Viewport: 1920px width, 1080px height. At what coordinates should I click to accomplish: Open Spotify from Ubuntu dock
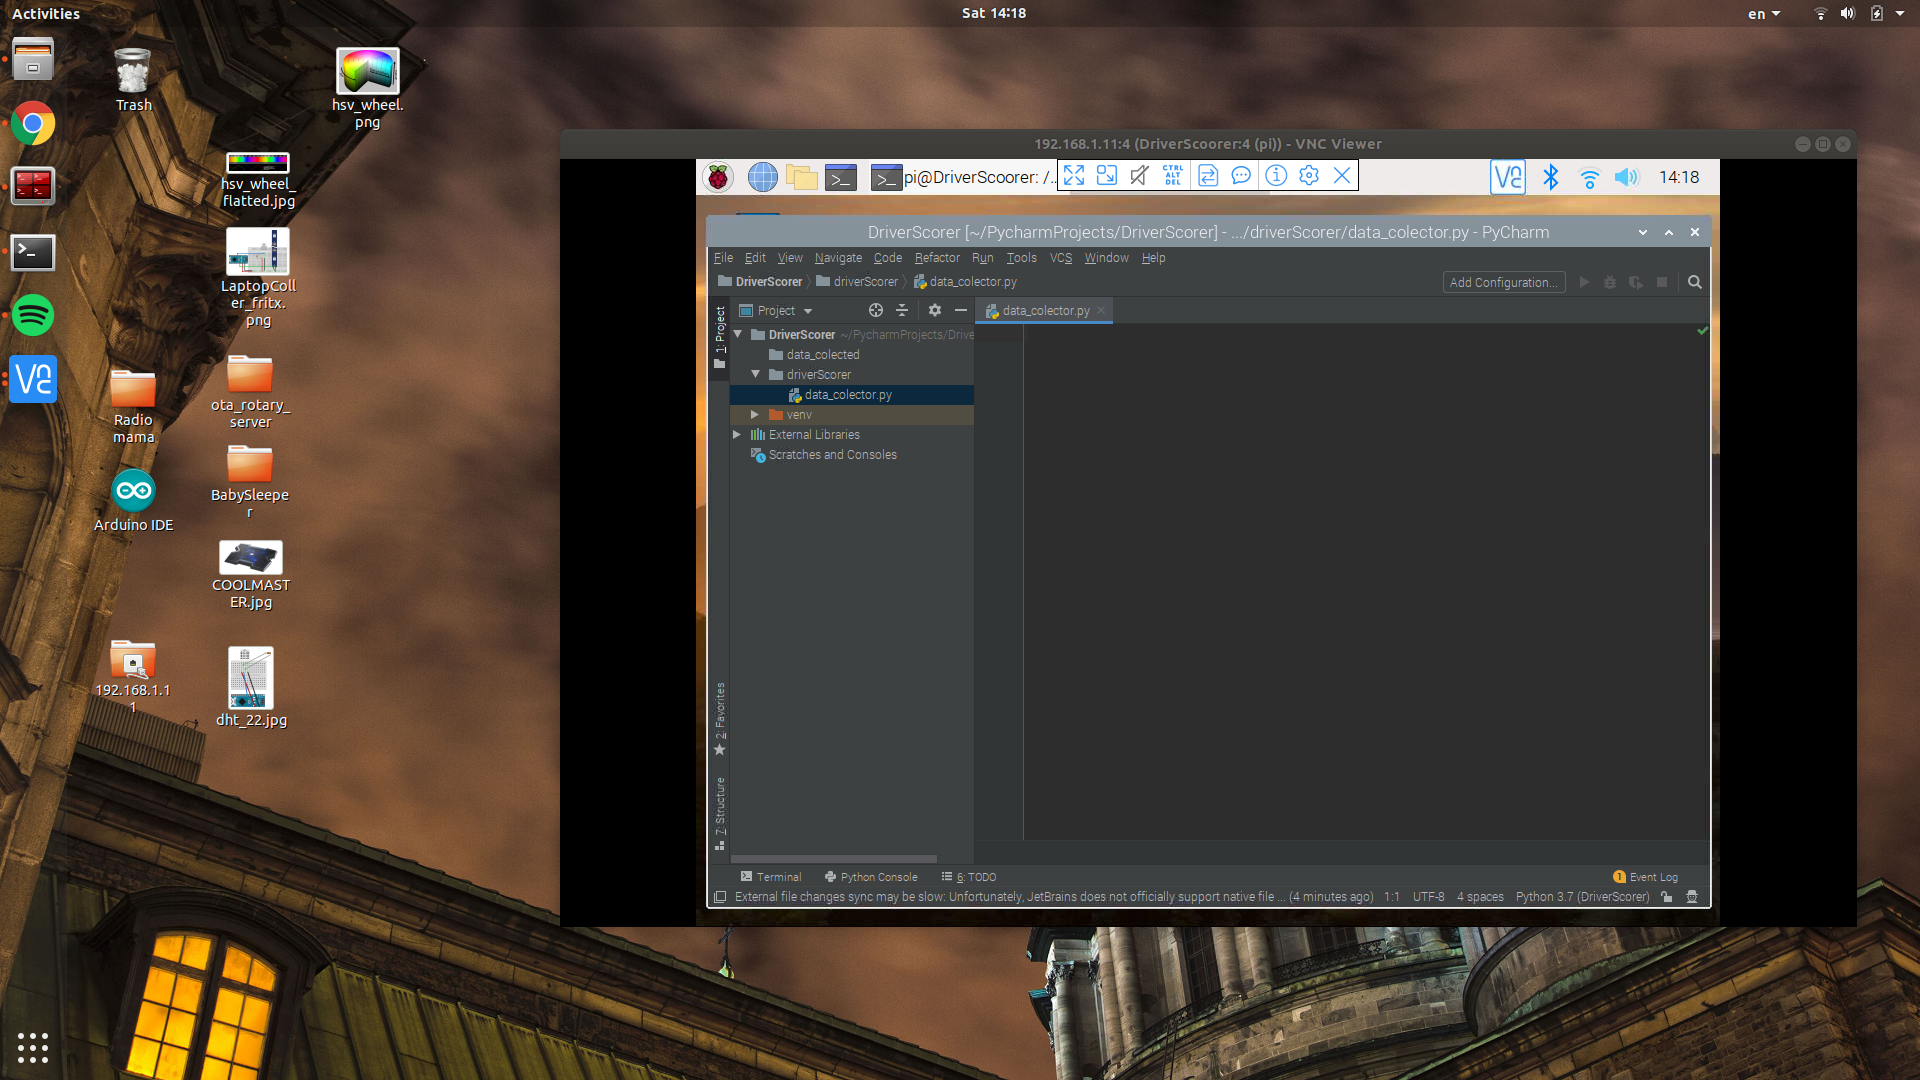tap(33, 316)
